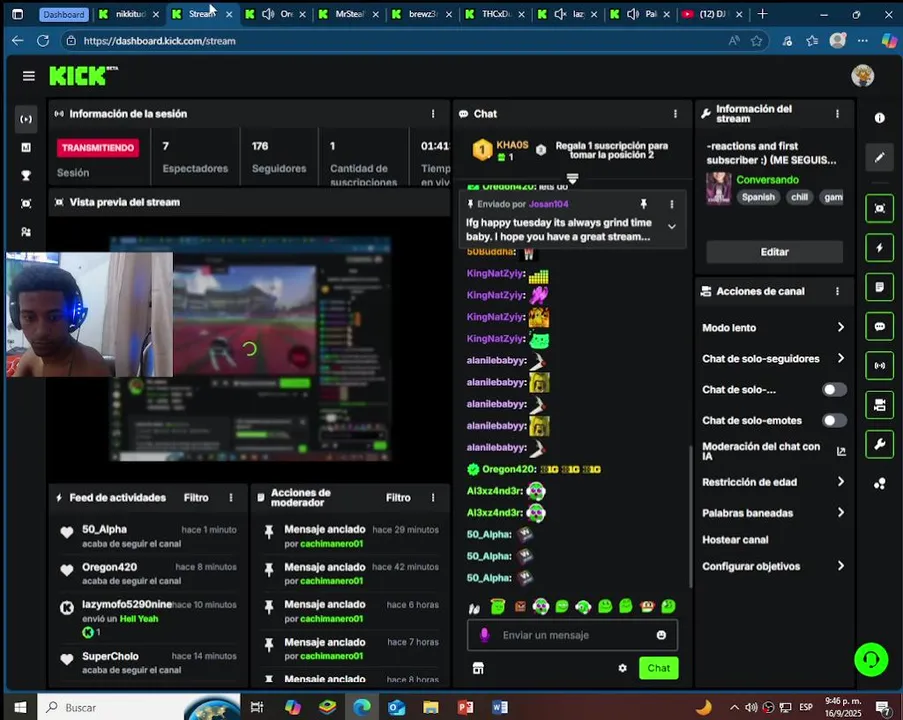This screenshot has height=720, width=903.
Task: Toggle the Chat de solo-emotes switch
Action: point(834,420)
